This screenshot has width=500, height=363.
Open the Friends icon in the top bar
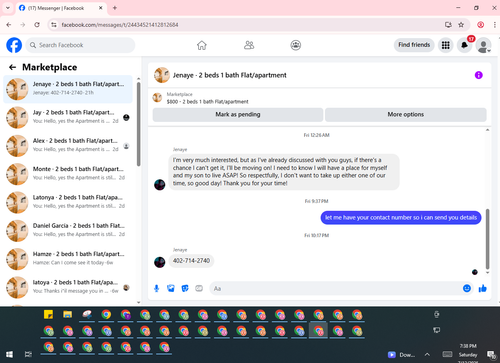pos(249,45)
